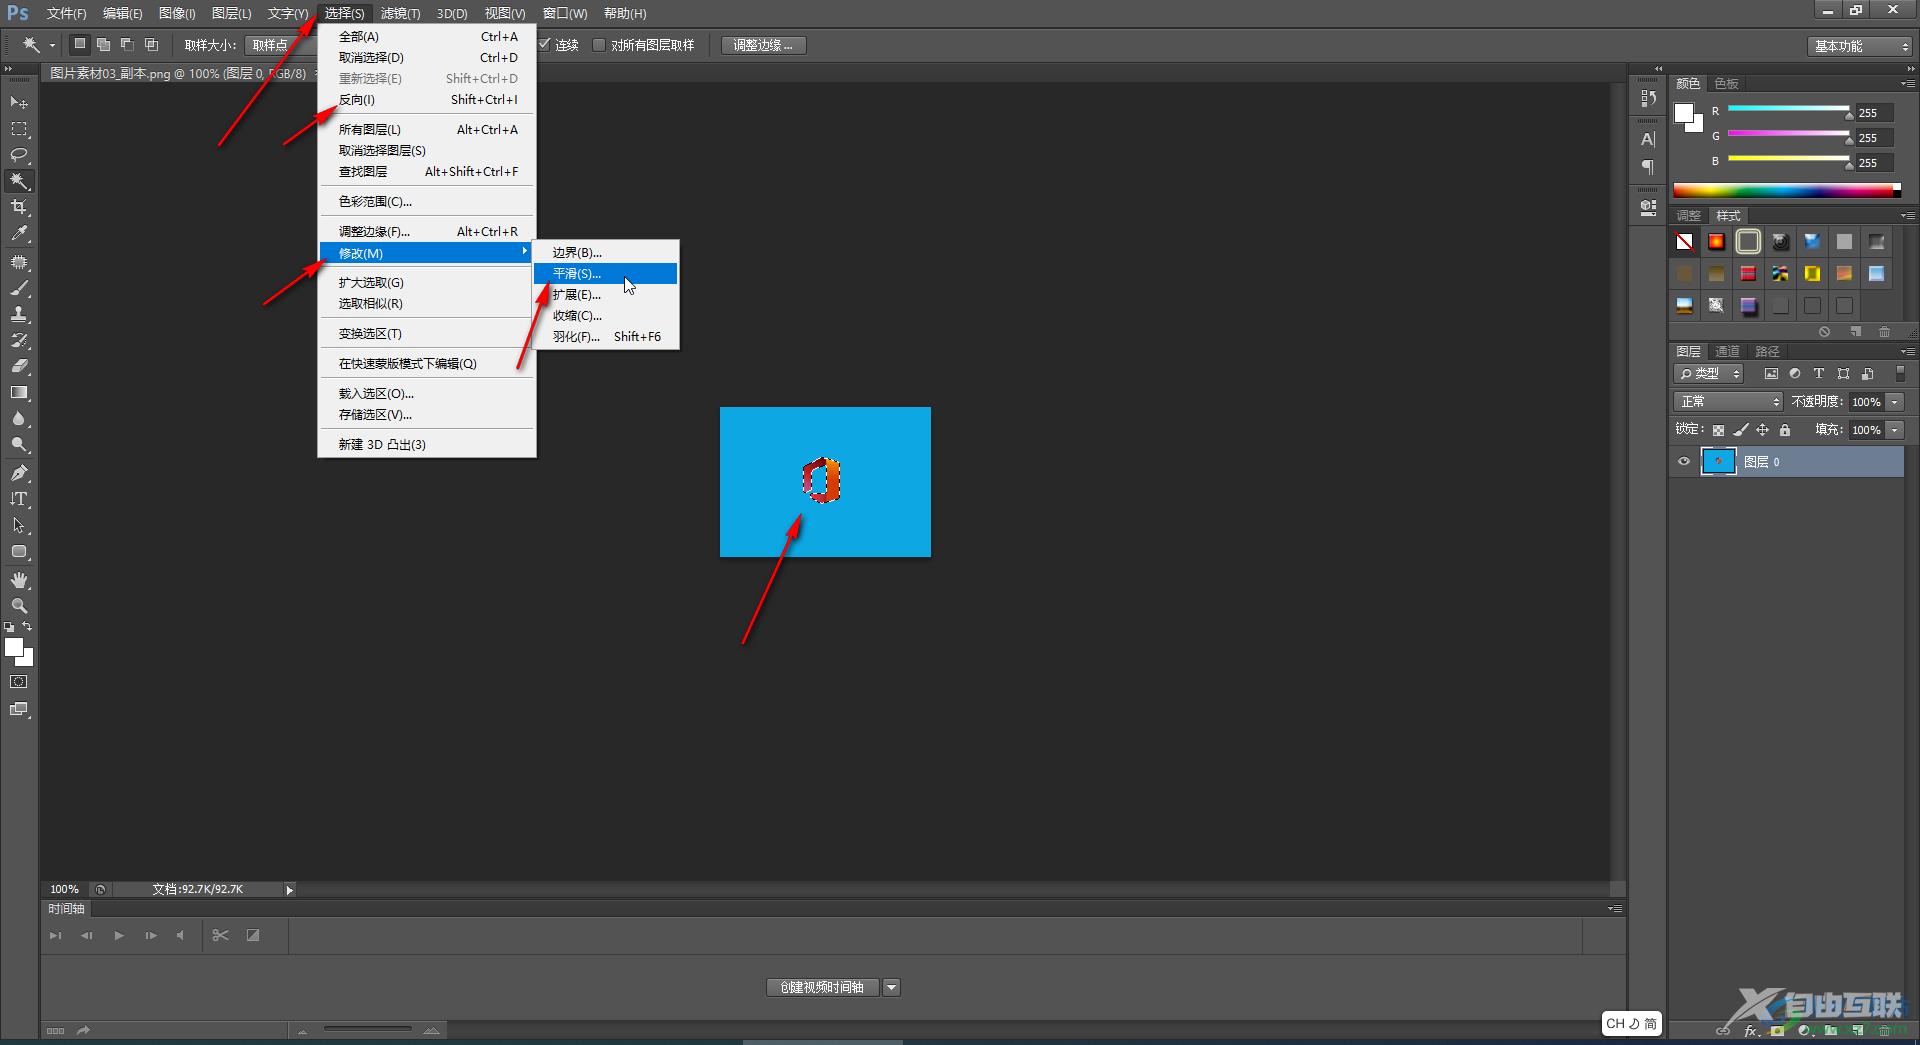Click the 图层 0 layer thumbnail

pos(1718,461)
